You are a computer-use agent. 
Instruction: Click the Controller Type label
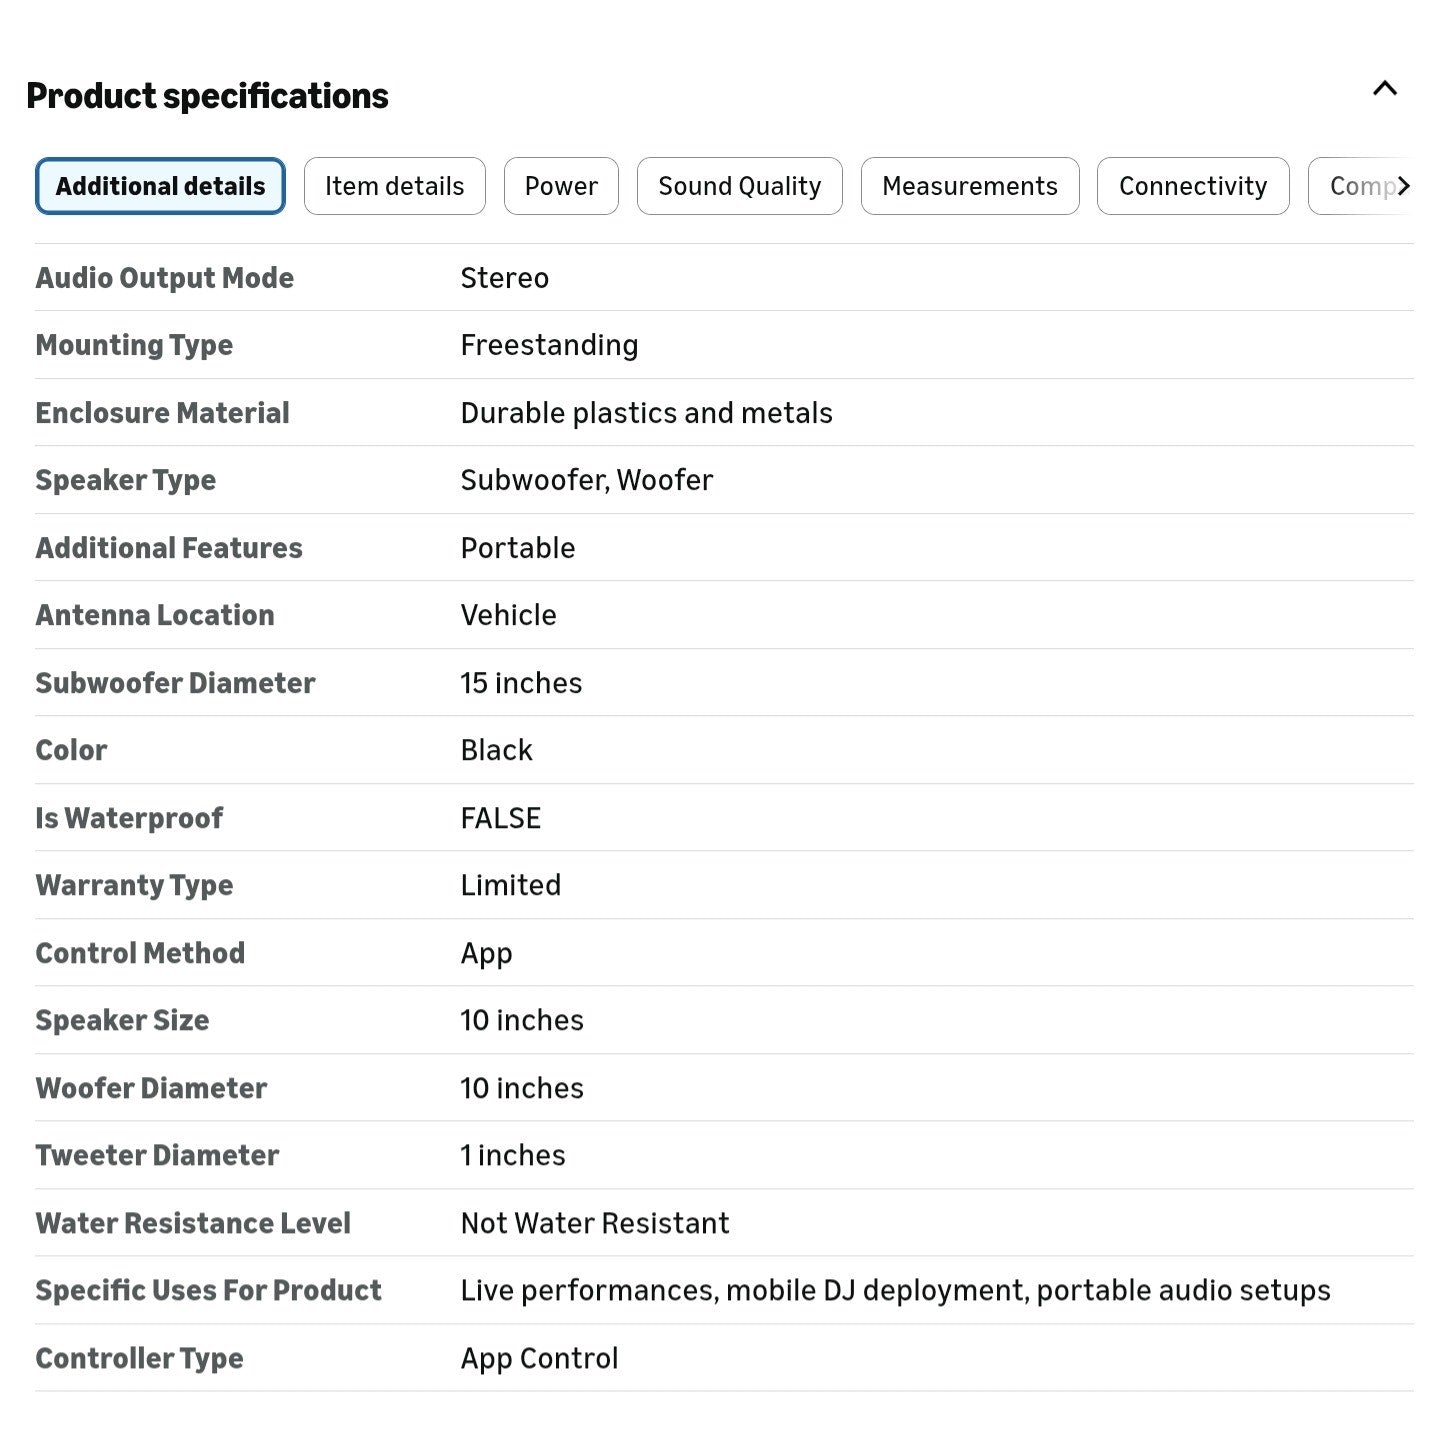[139, 1358]
